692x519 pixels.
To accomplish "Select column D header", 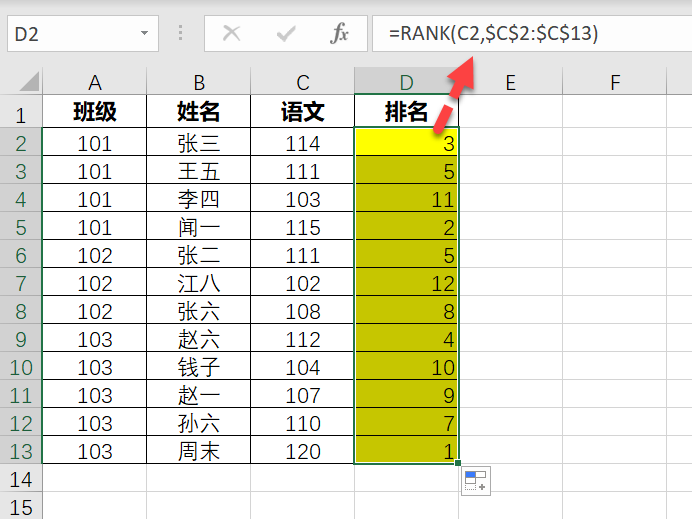I will (x=406, y=82).
